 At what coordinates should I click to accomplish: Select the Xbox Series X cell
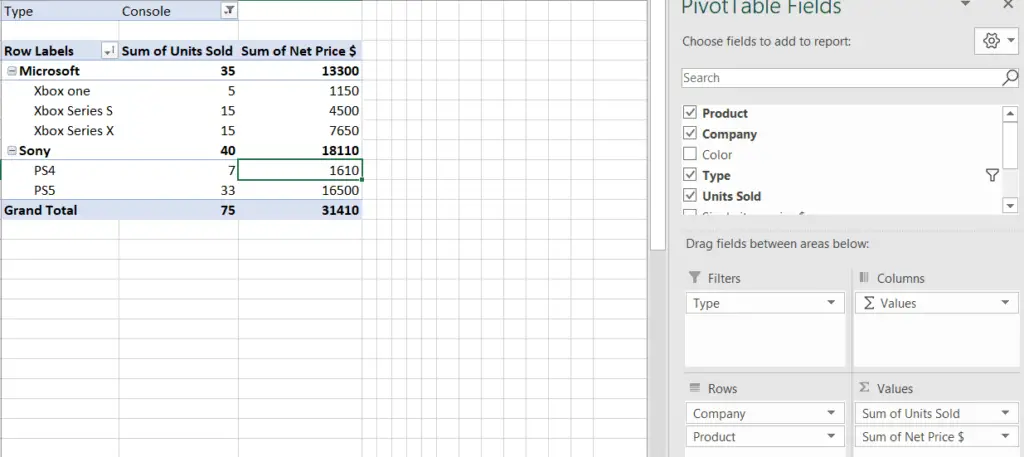click(60, 131)
